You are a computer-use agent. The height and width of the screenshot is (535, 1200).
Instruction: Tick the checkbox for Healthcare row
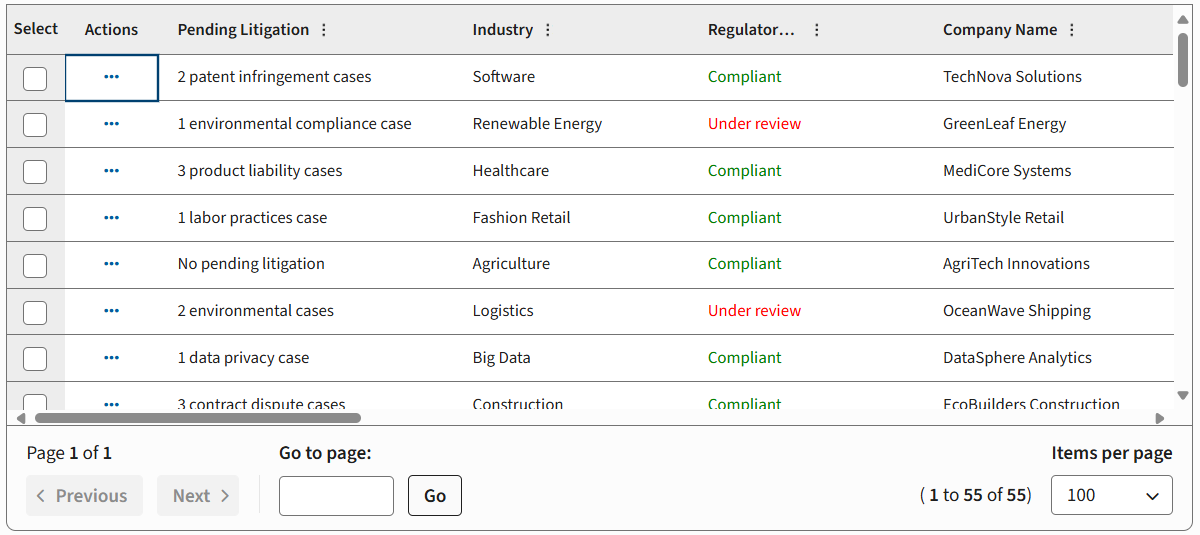pos(35,172)
